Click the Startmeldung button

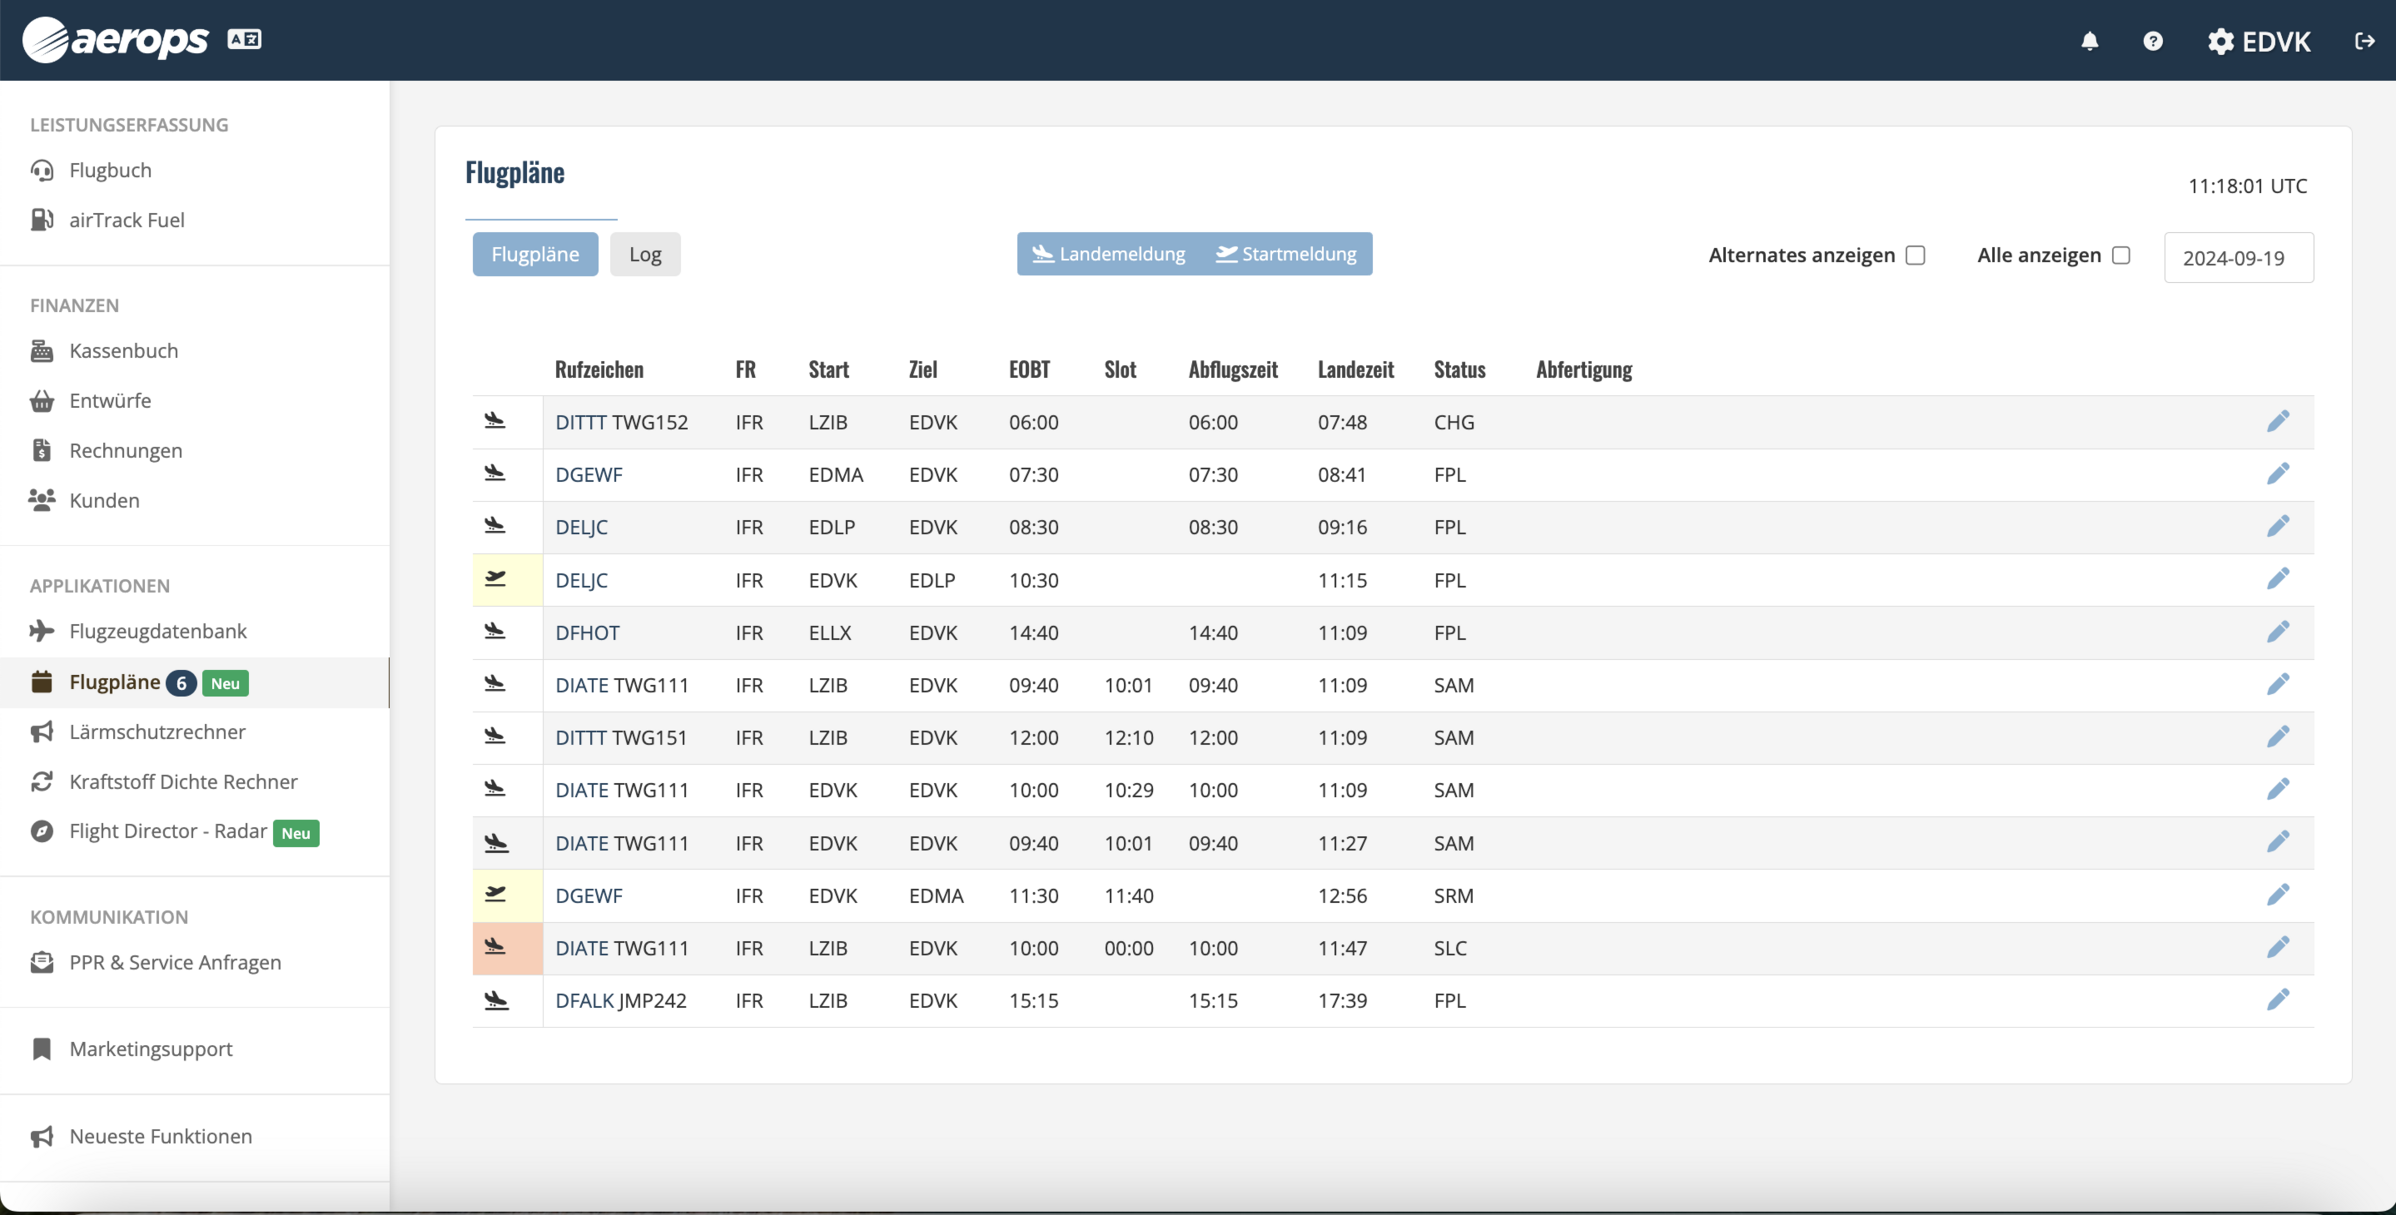pyautogui.click(x=1286, y=254)
